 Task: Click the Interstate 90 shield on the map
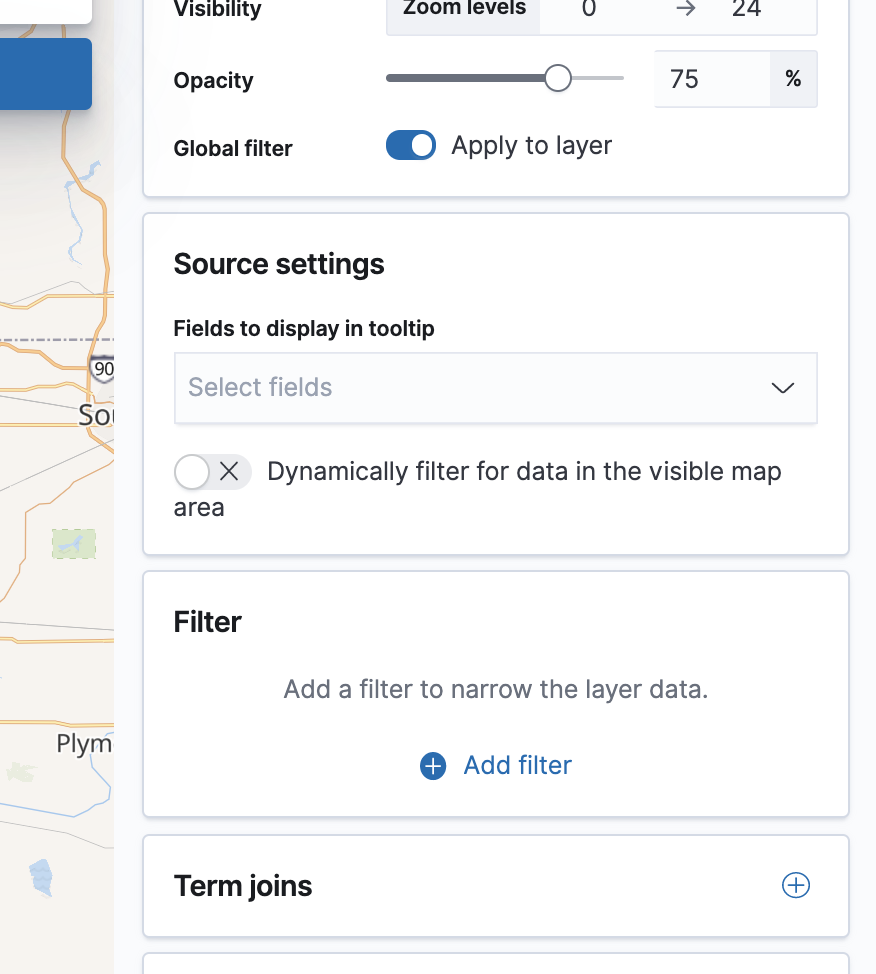(x=103, y=369)
